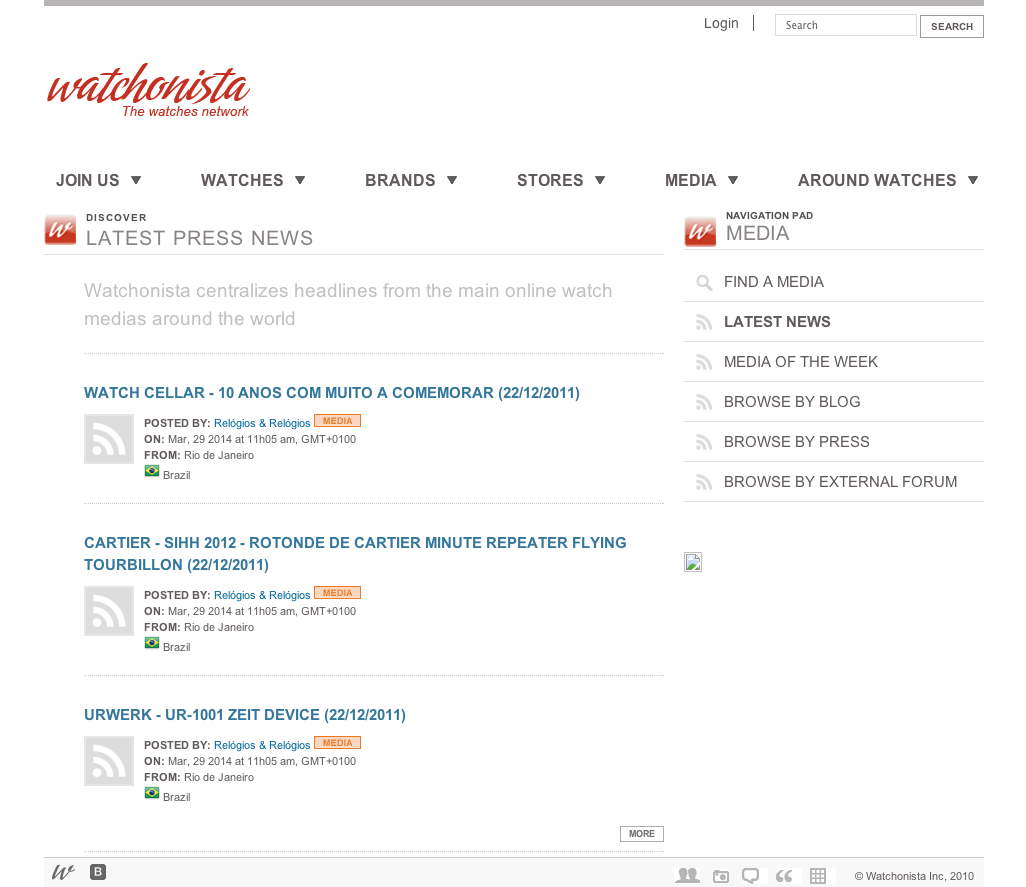Click the MORE button below the news list
The height and width of the screenshot is (887, 1026).
(x=642, y=834)
